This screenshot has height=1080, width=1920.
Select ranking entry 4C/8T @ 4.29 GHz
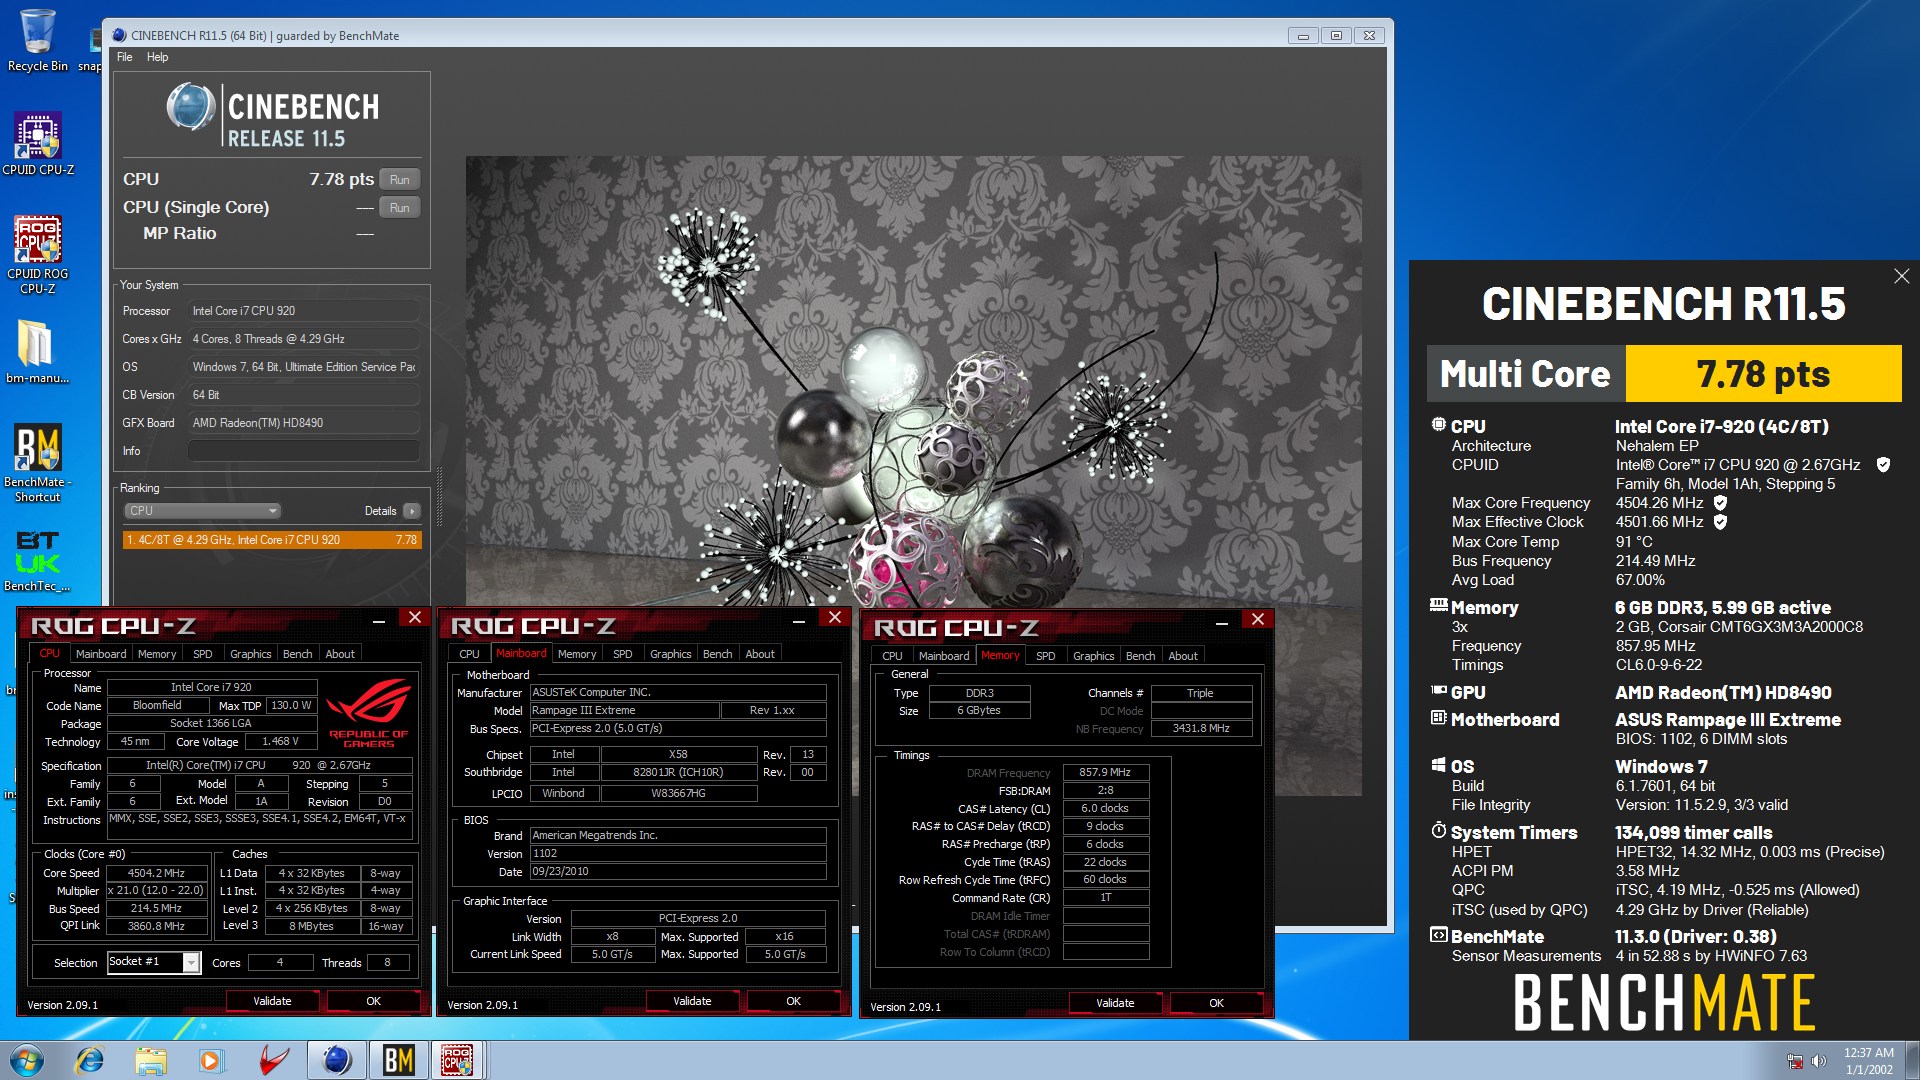pos(272,540)
